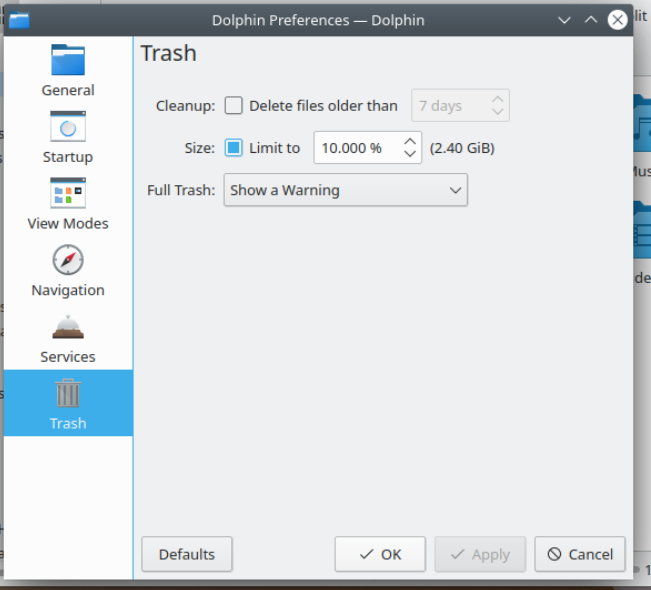Click the Navigation compass icon
The image size is (651, 590).
(68, 260)
